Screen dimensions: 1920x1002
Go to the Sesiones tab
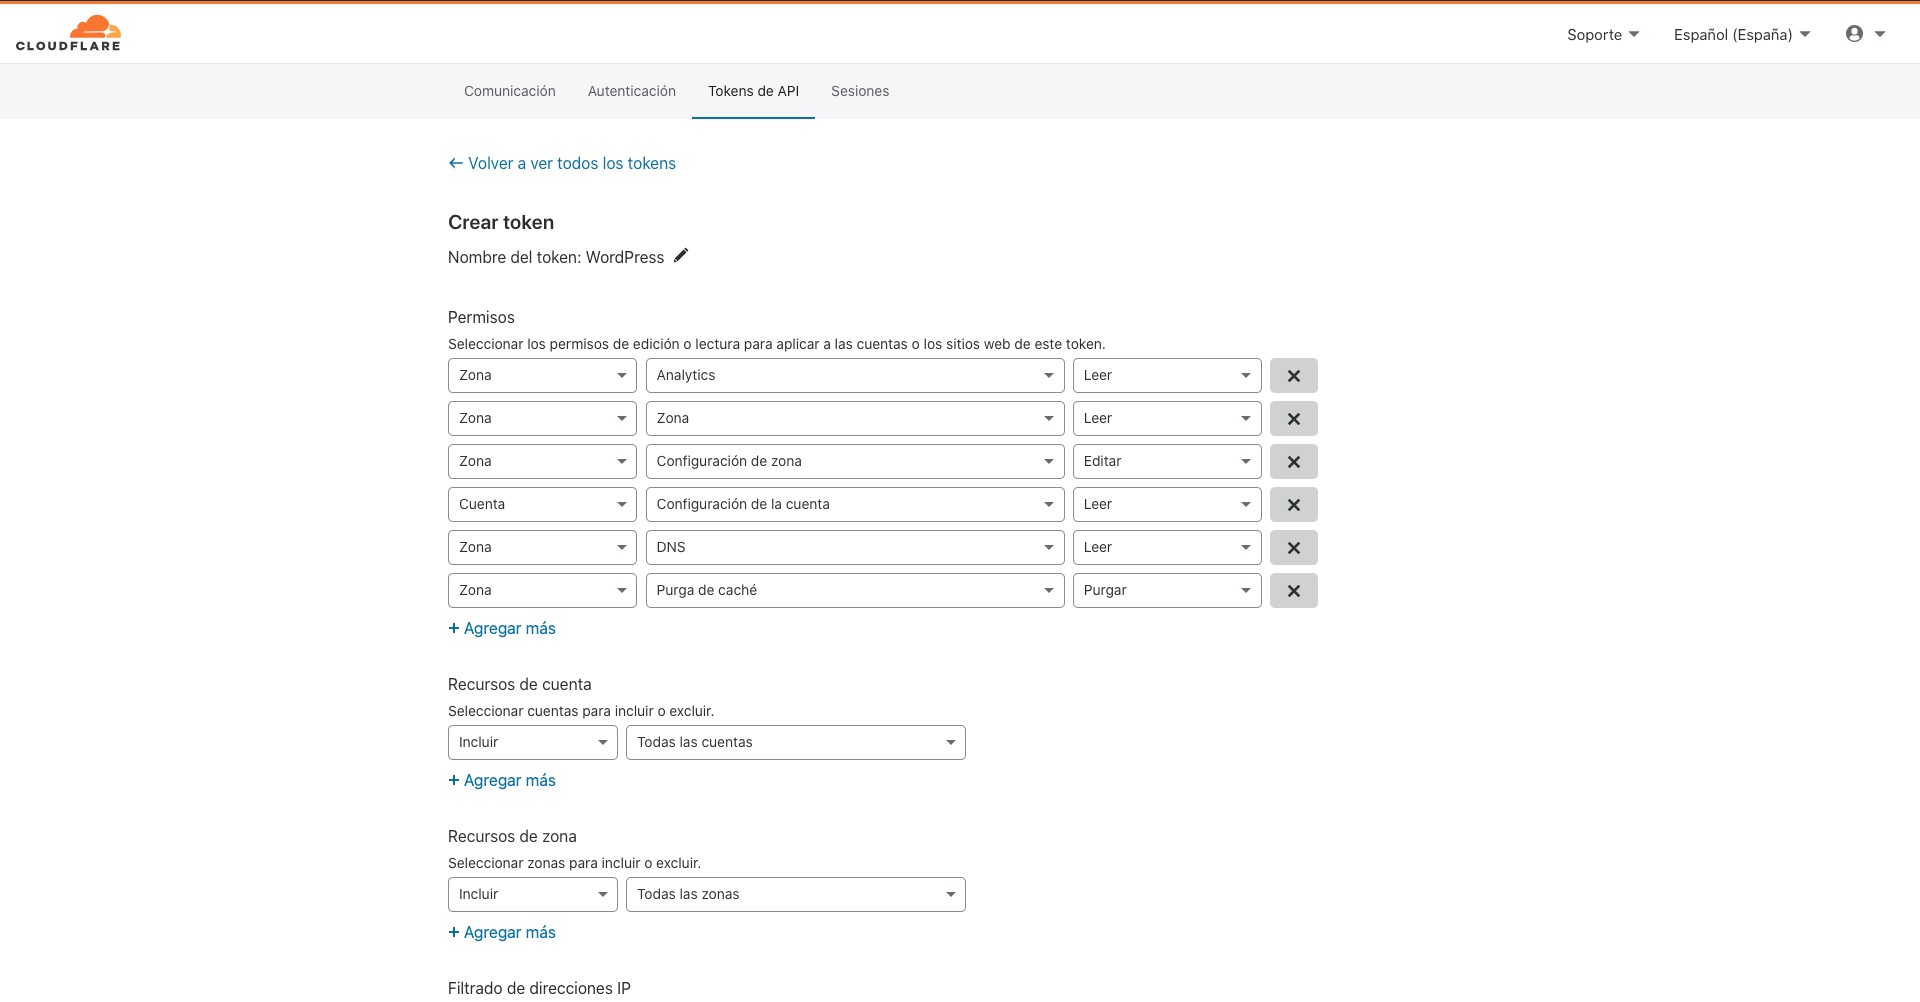pos(859,91)
